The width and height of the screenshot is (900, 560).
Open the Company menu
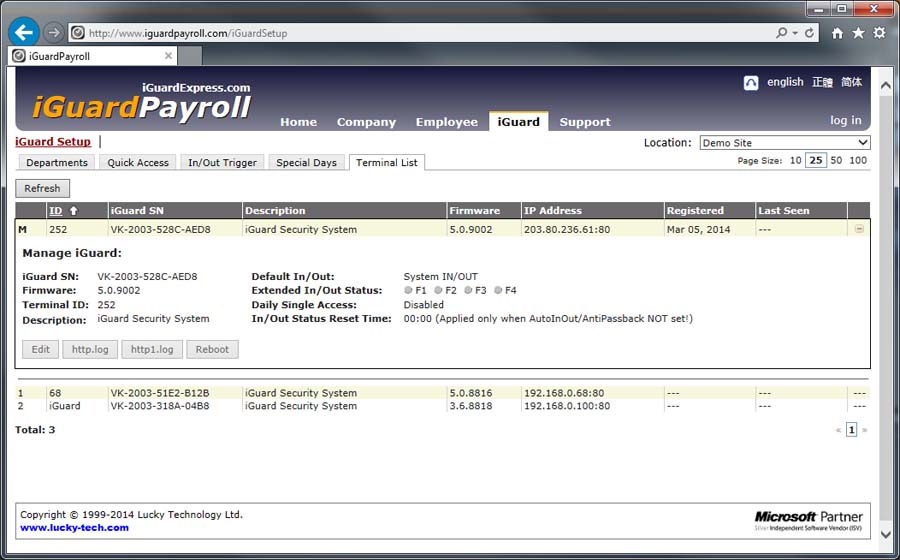click(x=366, y=122)
